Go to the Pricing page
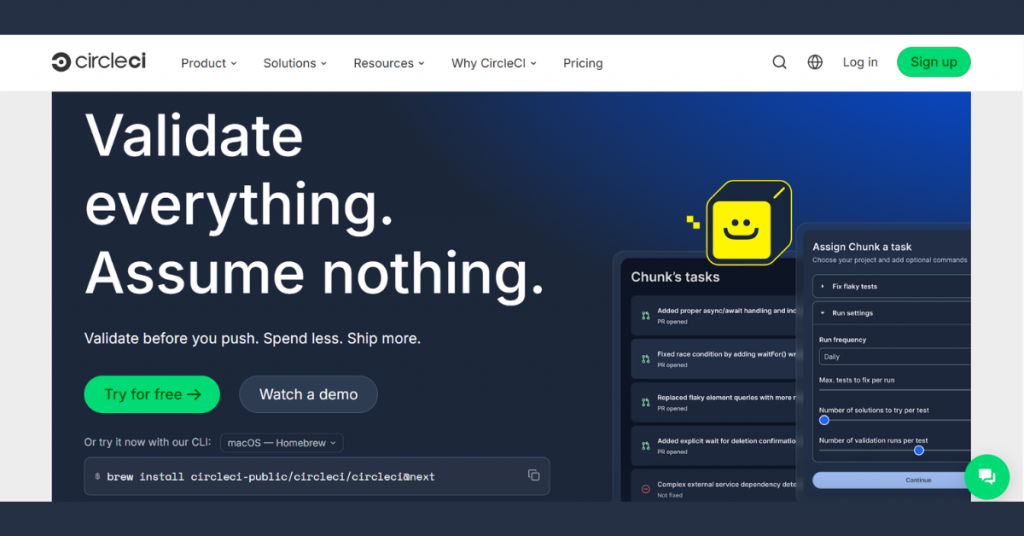1024x536 pixels. 583,63
